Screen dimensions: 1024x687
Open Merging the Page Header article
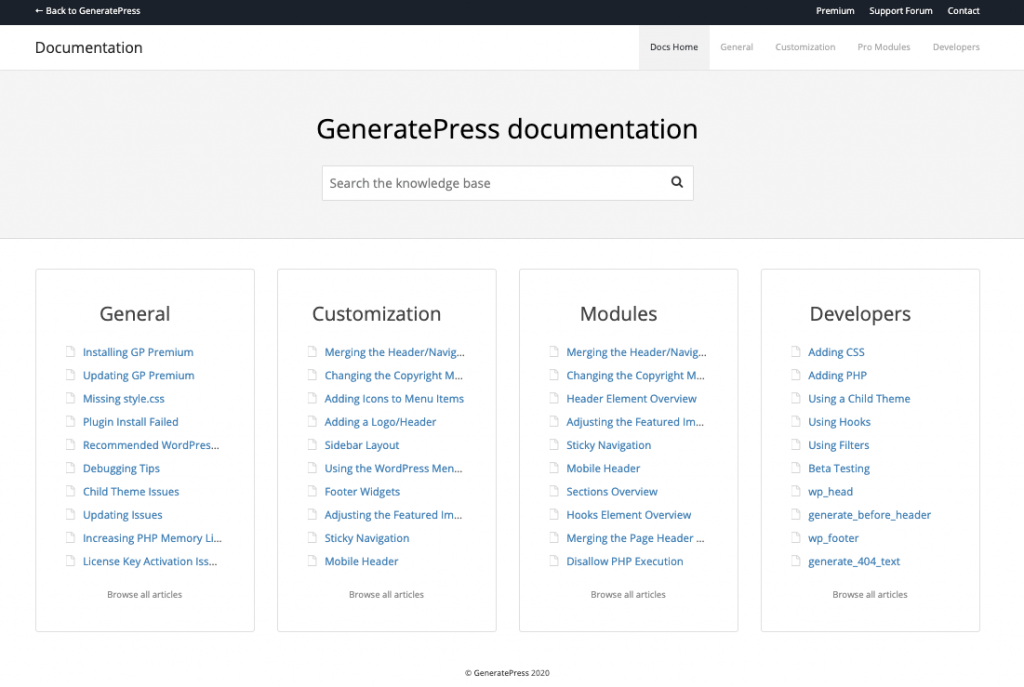coord(635,538)
